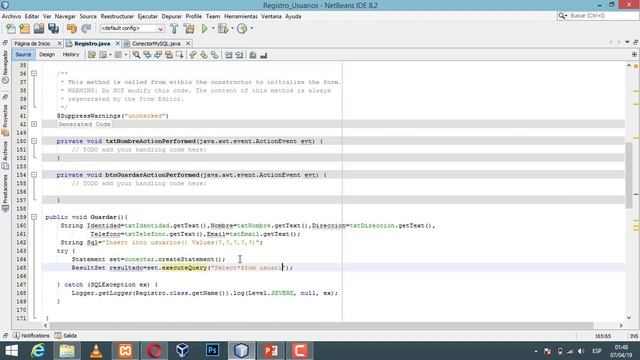This screenshot has width=640, height=360.
Task: Open the editor tab list dropdown arrow
Action: pos(627,42)
